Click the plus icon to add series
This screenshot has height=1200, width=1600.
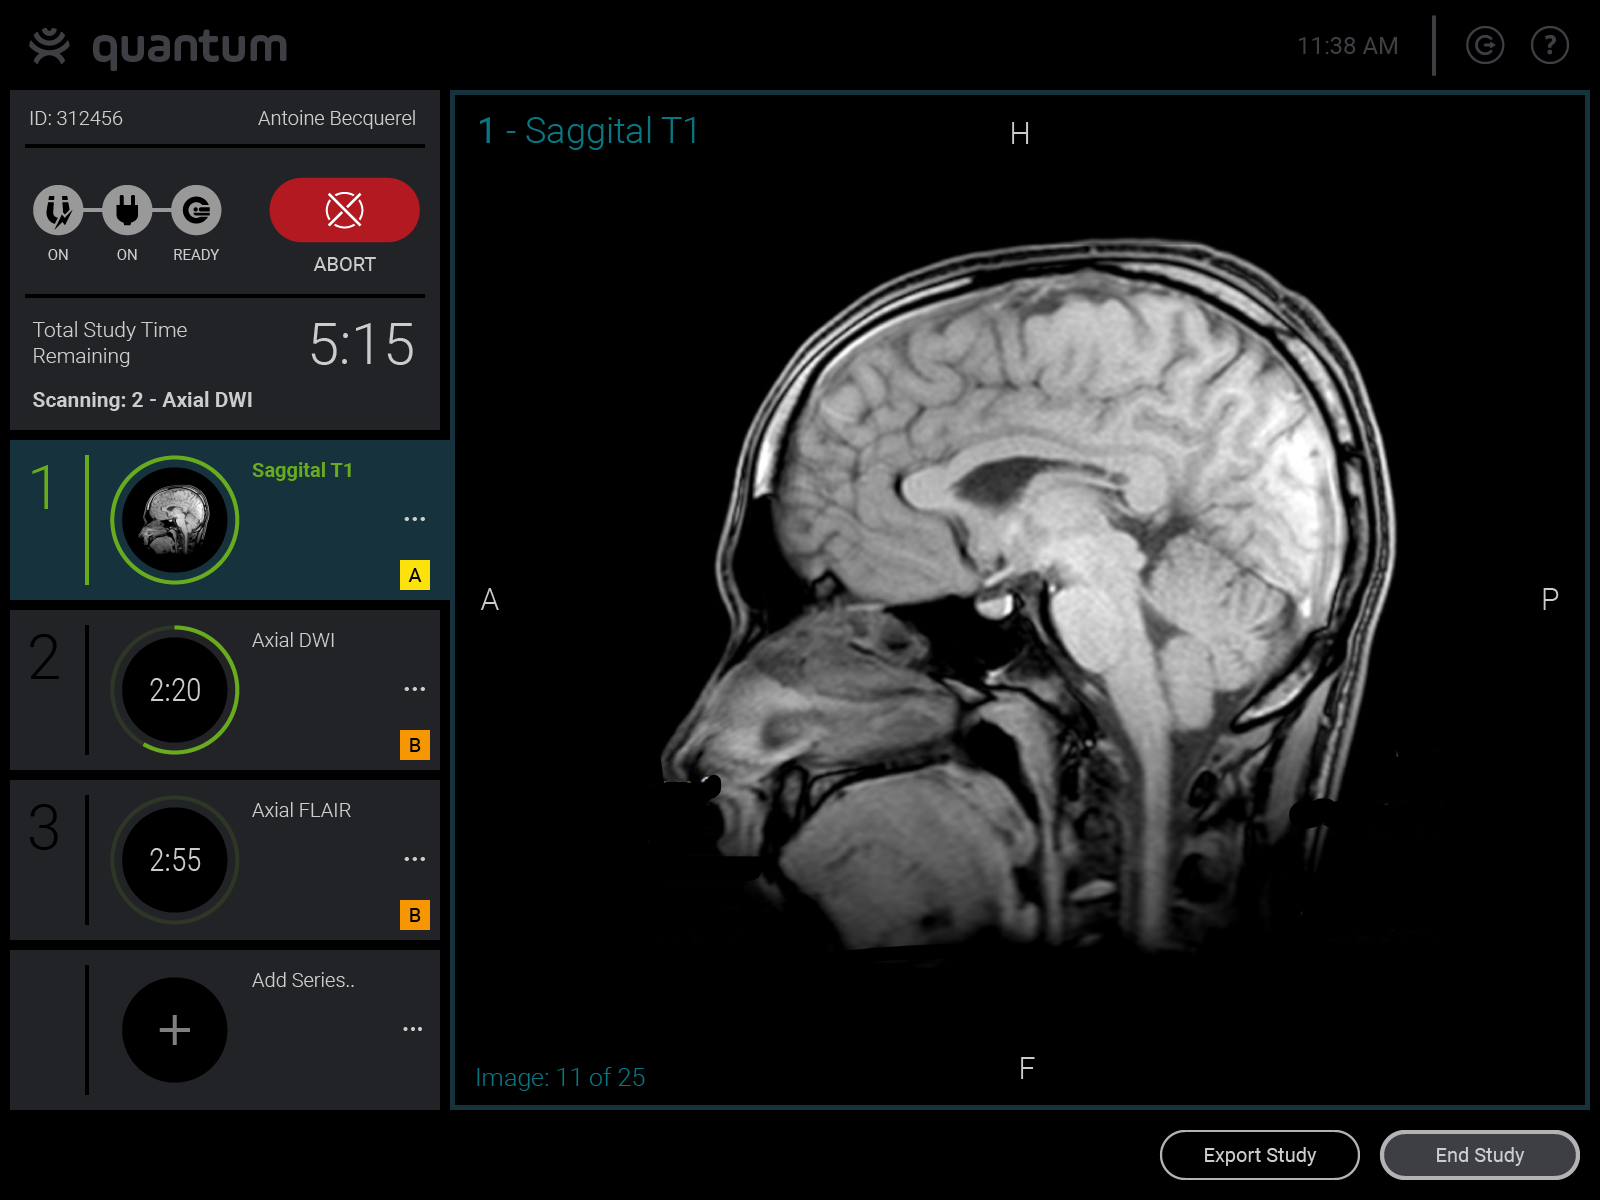coord(175,1030)
